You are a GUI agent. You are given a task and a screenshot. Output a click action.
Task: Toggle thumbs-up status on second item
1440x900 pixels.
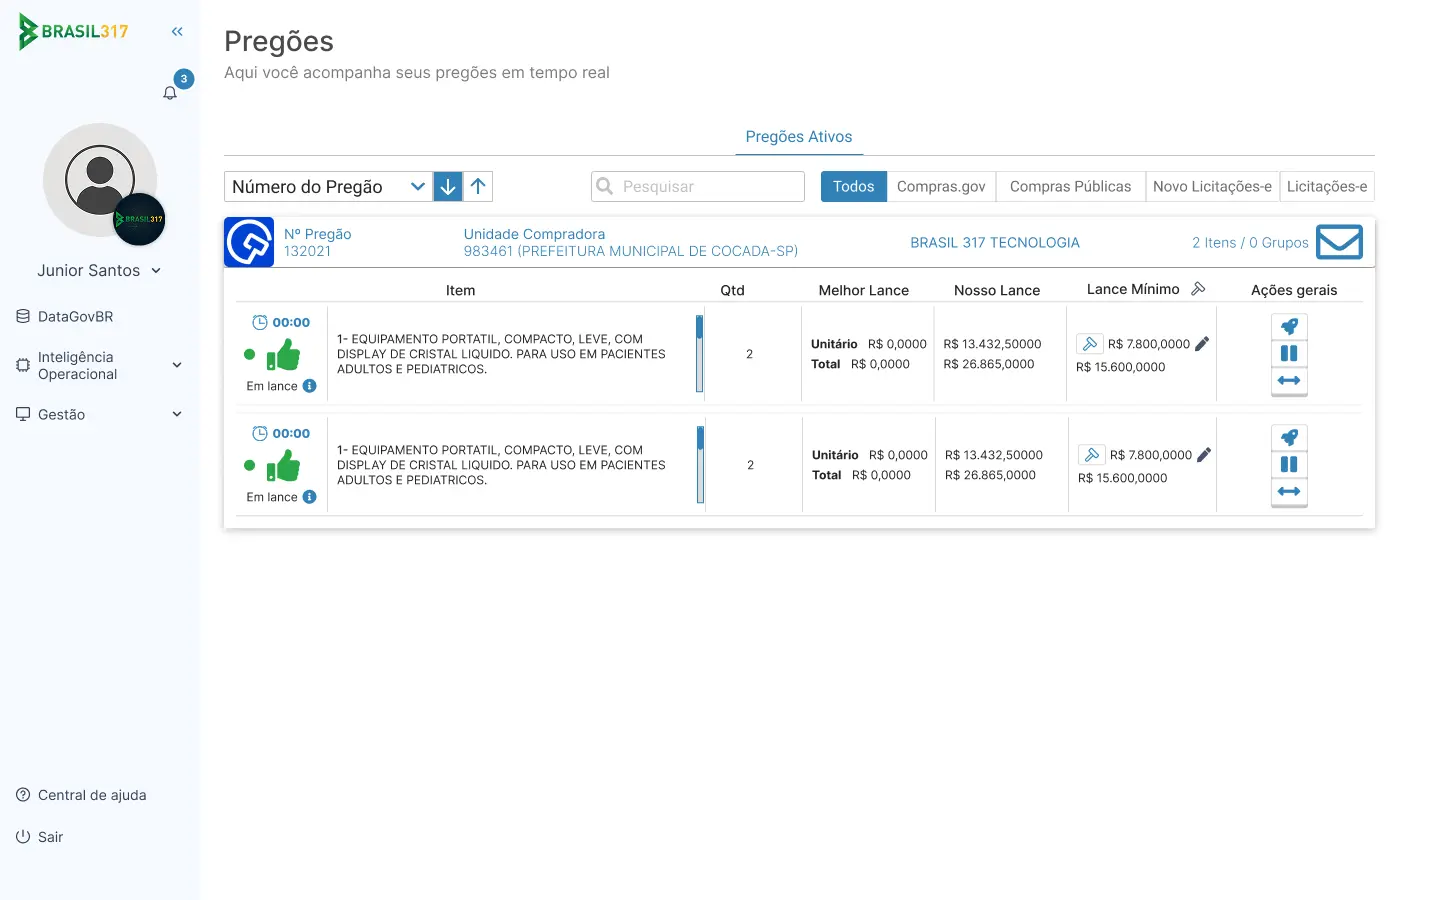pyautogui.click(x=284, y=466)
